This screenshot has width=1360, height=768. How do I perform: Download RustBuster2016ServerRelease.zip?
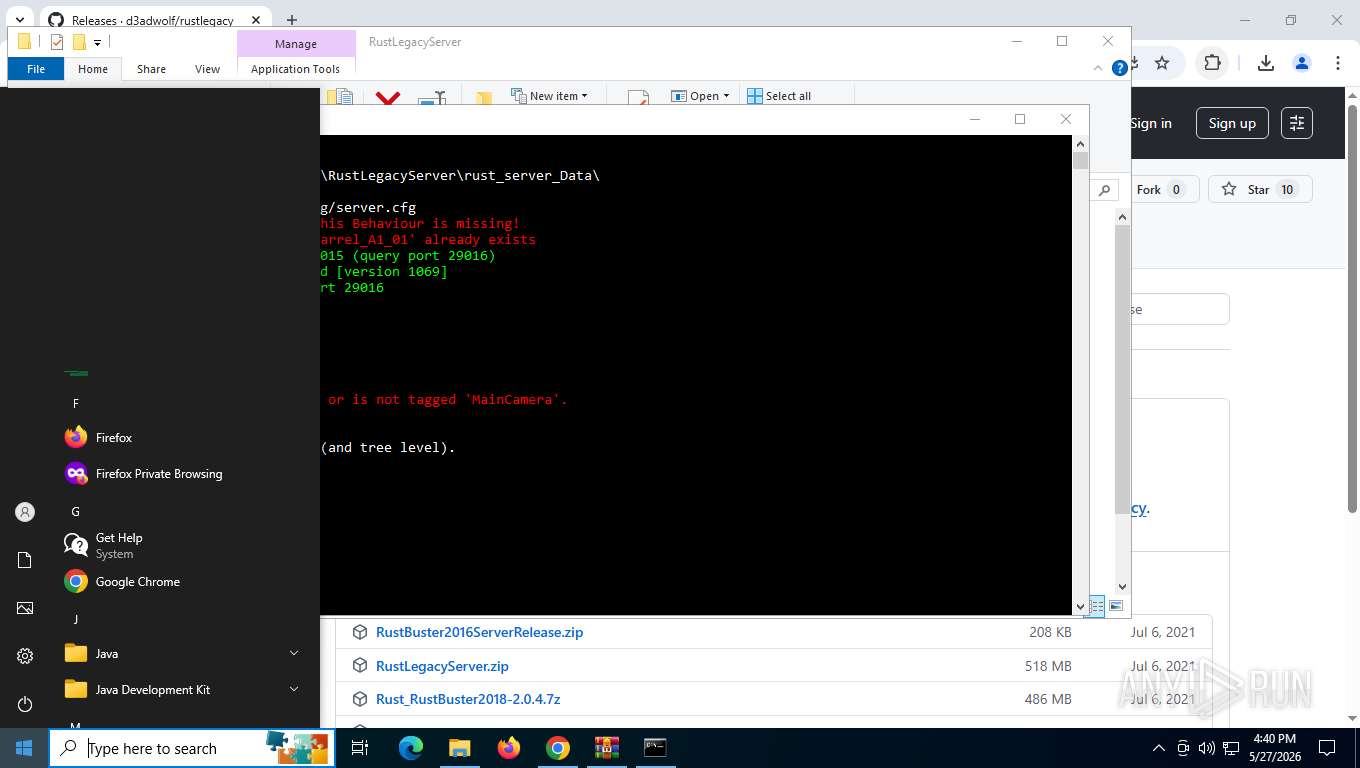[x=479, y=632]
